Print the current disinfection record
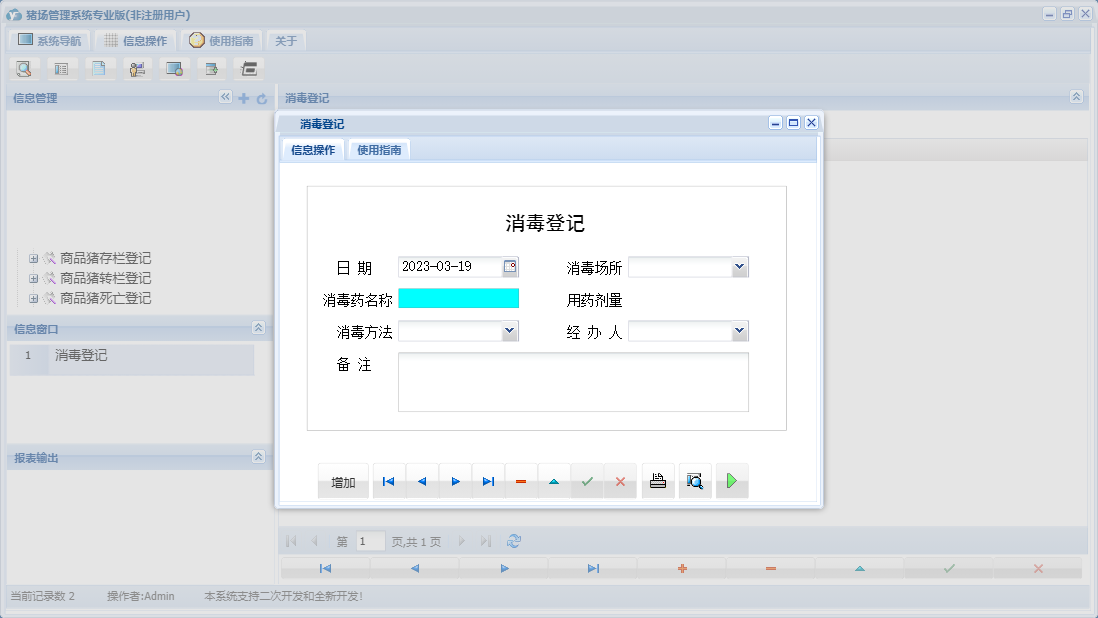This screenshot has height=618, width=1098. pos(657,481)
